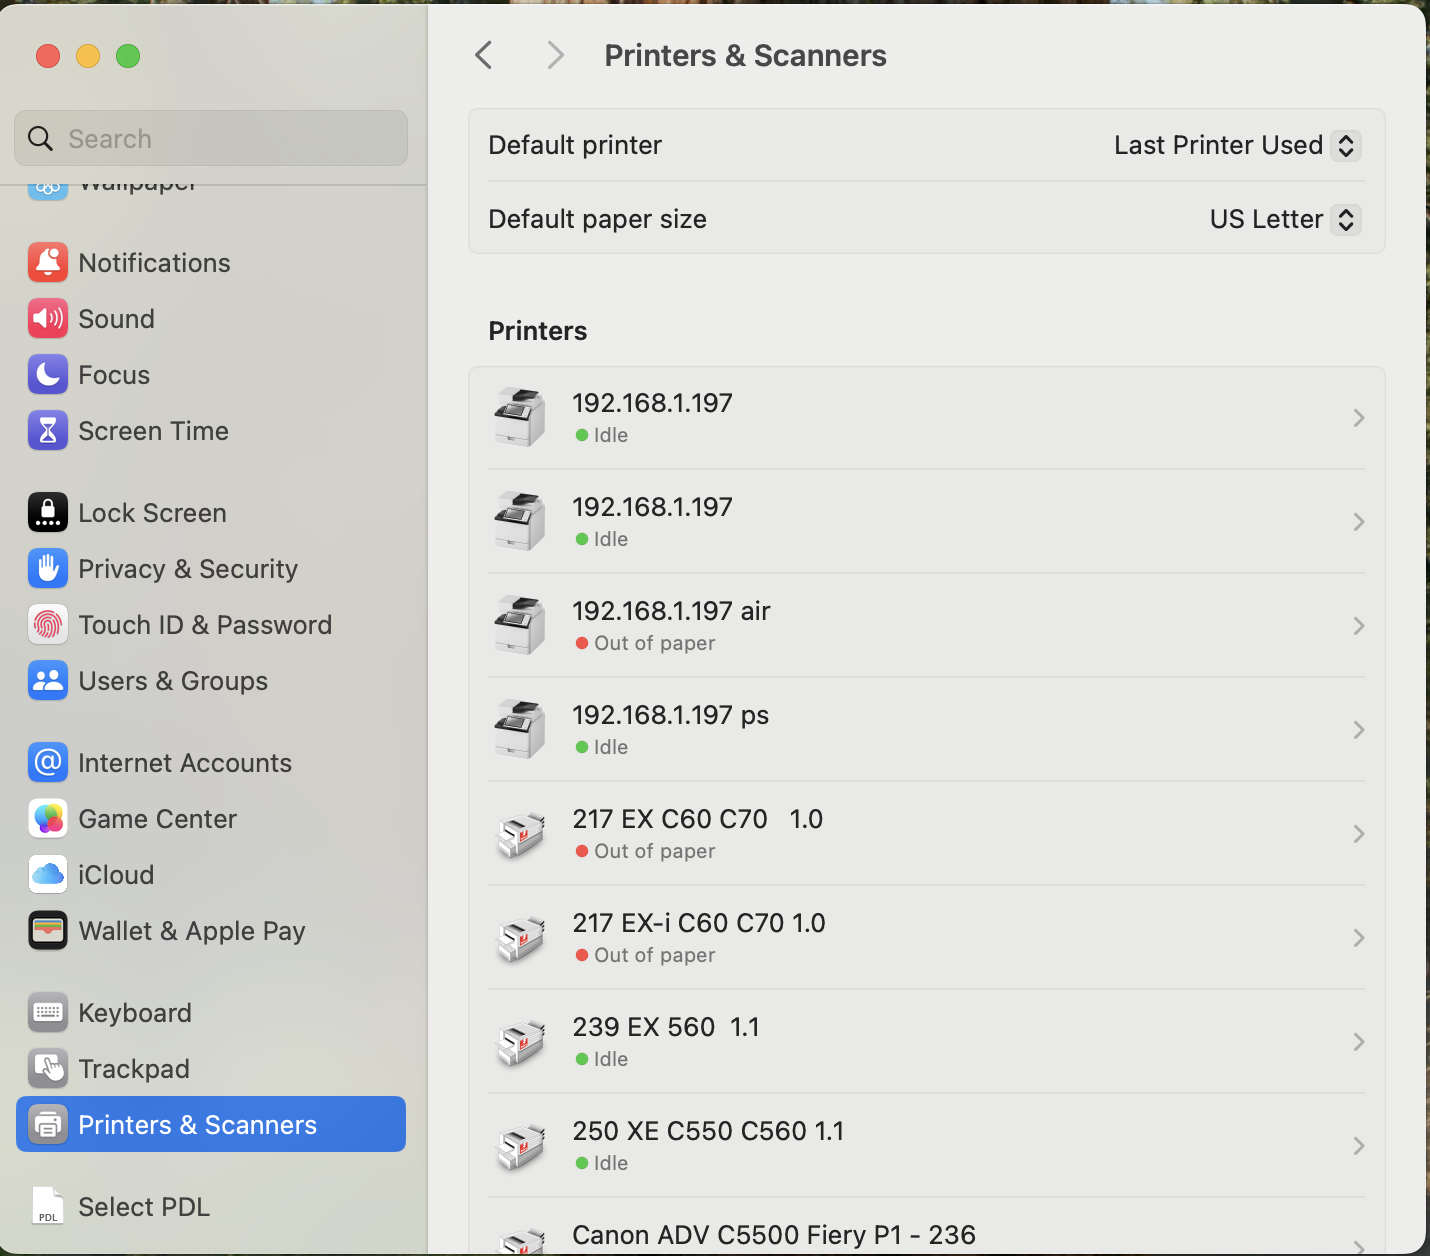
Task: Open Trackpad settings
Action: pyautogui.click(x=133, y=1068)
